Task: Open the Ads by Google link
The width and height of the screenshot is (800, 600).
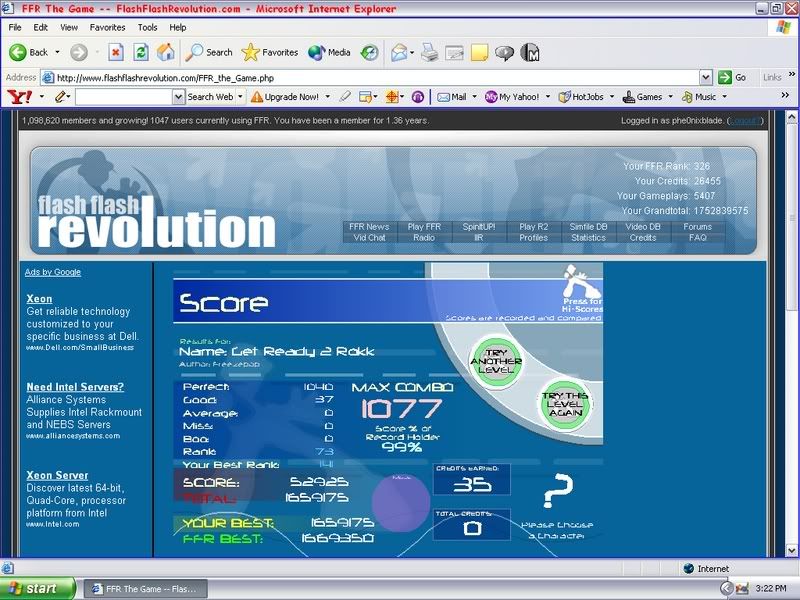Action: tap(53, 272)
